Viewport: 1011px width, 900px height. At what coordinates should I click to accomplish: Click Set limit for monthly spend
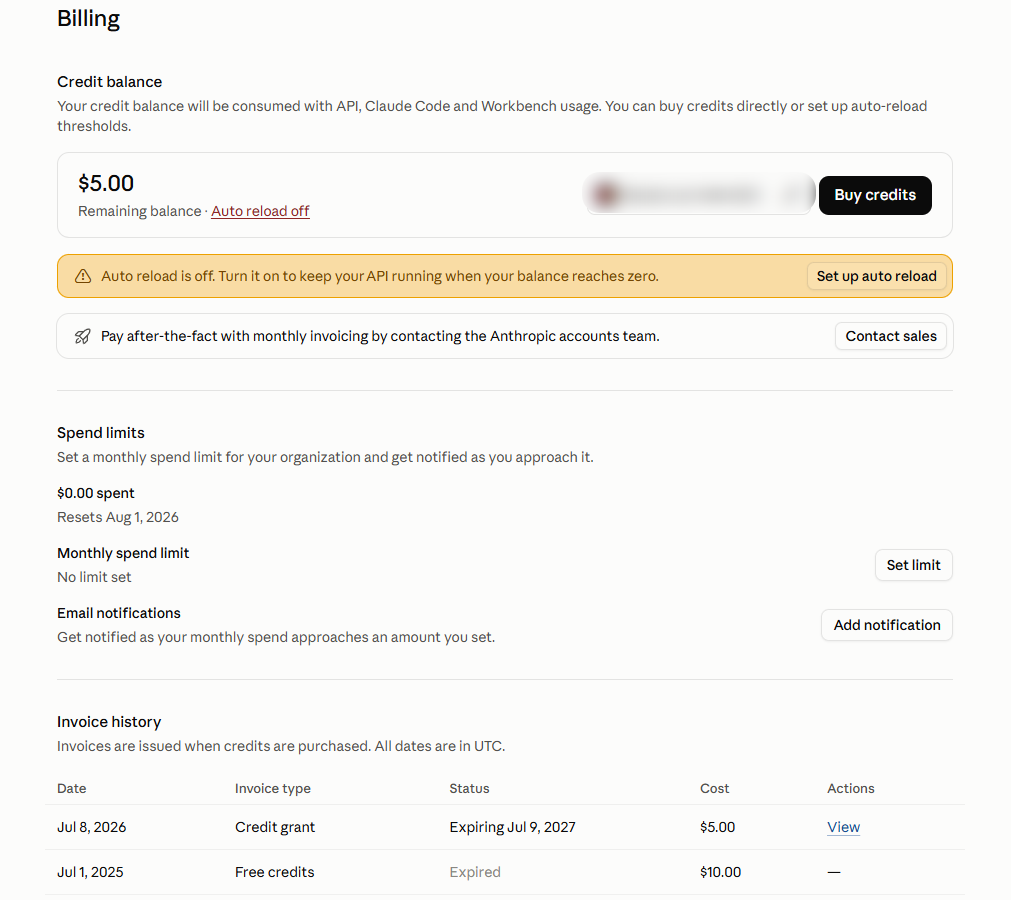pyautogui.click(x=913, y=565)
